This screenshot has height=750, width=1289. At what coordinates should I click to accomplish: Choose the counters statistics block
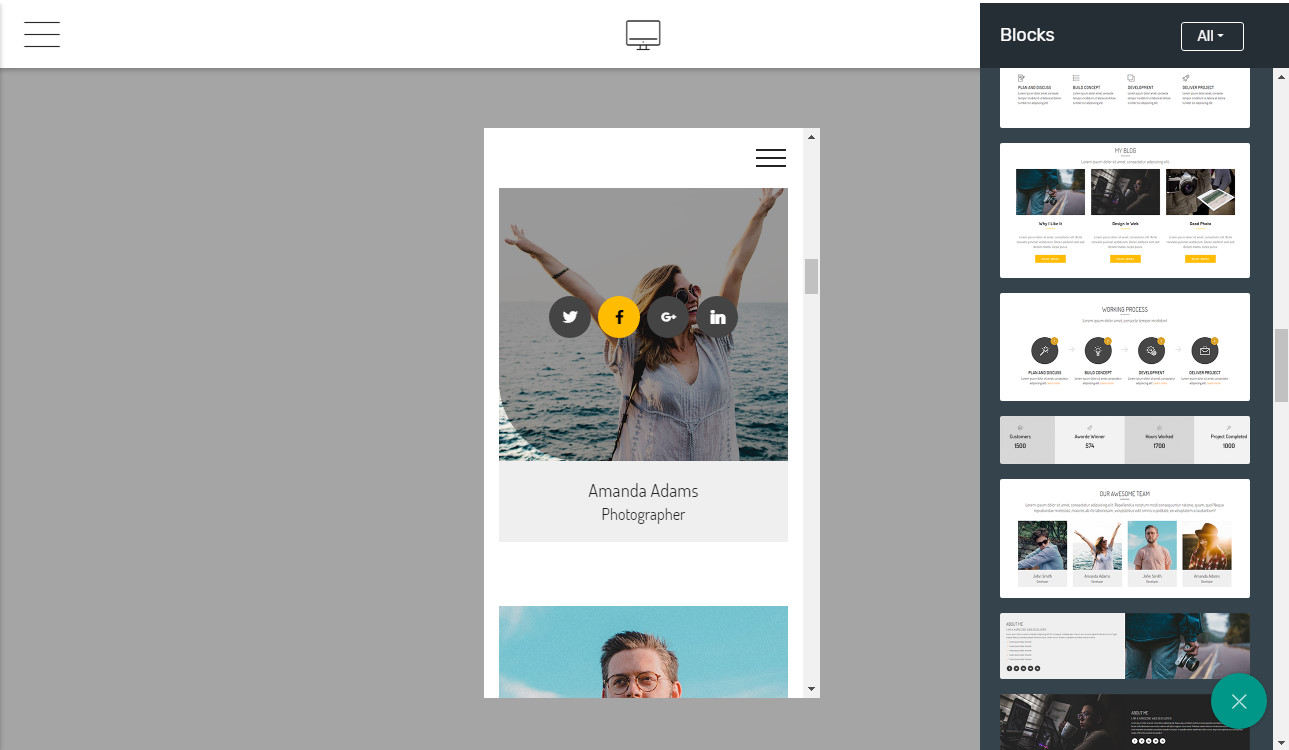1124,440
